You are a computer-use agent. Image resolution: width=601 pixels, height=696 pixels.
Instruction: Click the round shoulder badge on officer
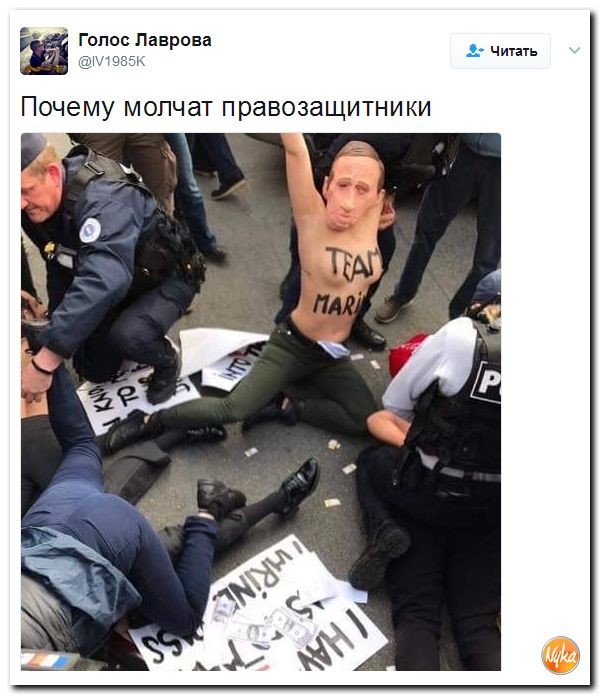click(90, 230)
